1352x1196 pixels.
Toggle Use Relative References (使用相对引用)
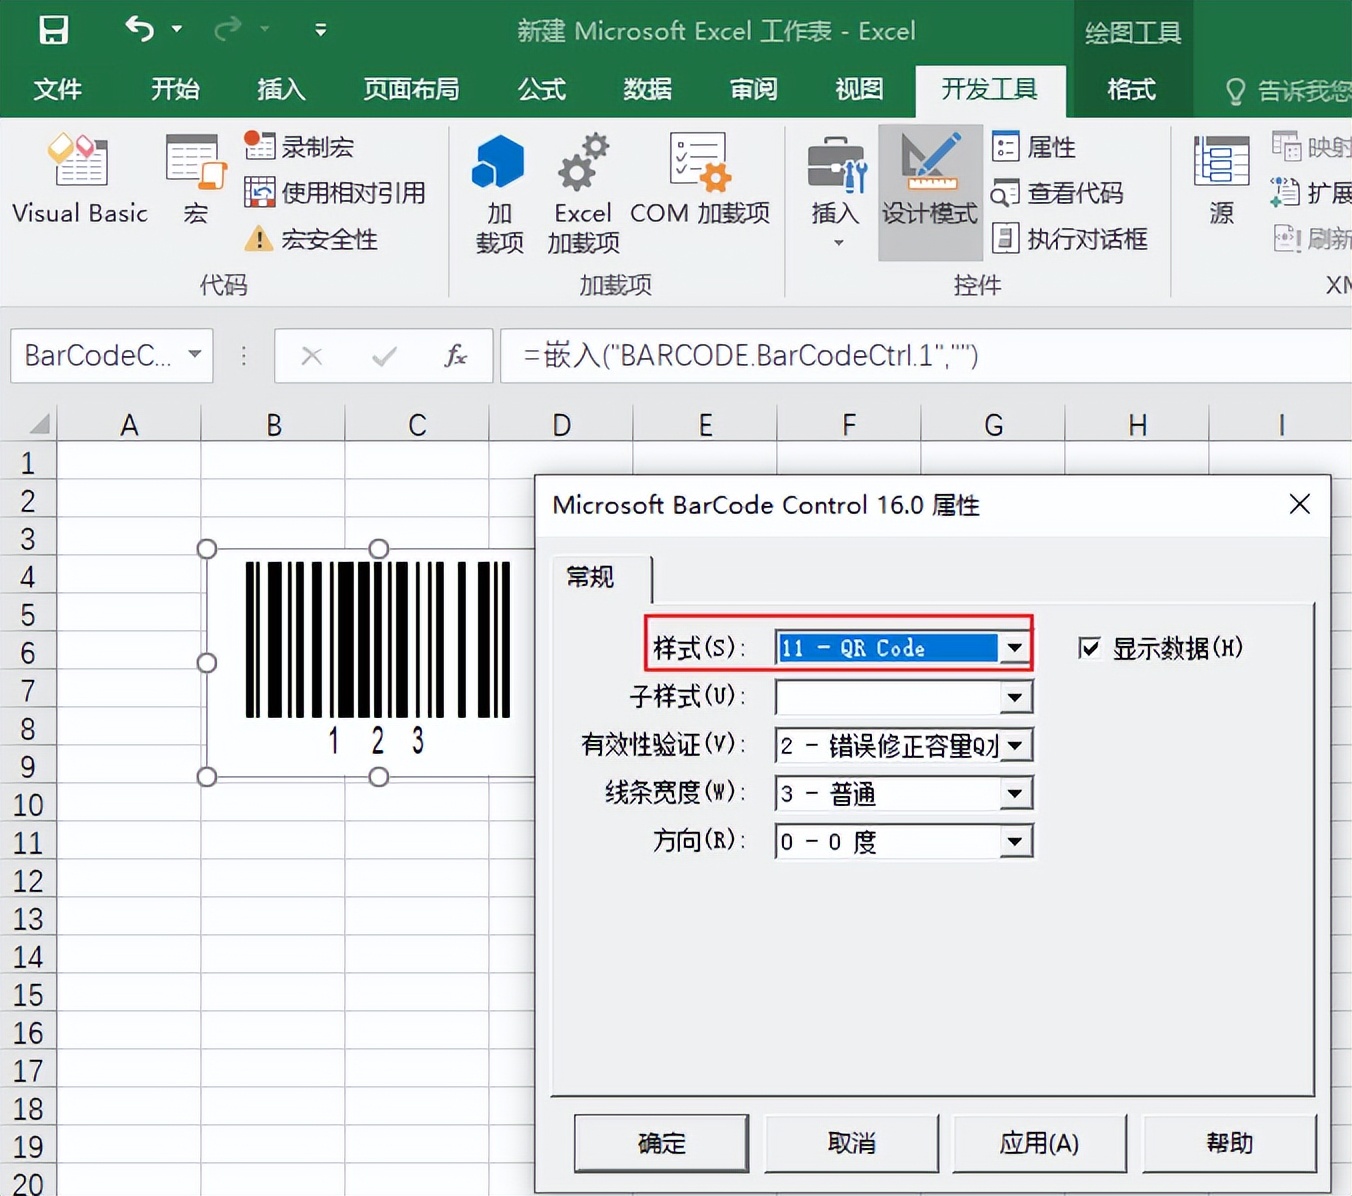coord(335,192)
